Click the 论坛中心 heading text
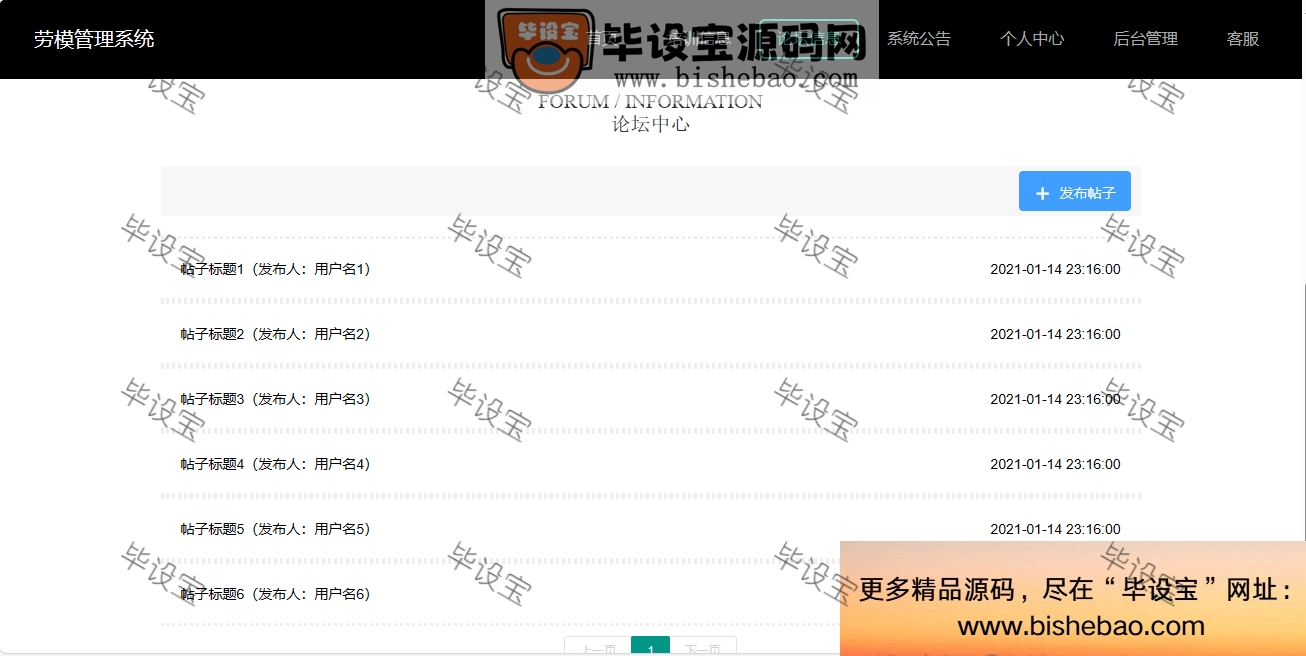The image size is (1306, 656). [651, 124]
